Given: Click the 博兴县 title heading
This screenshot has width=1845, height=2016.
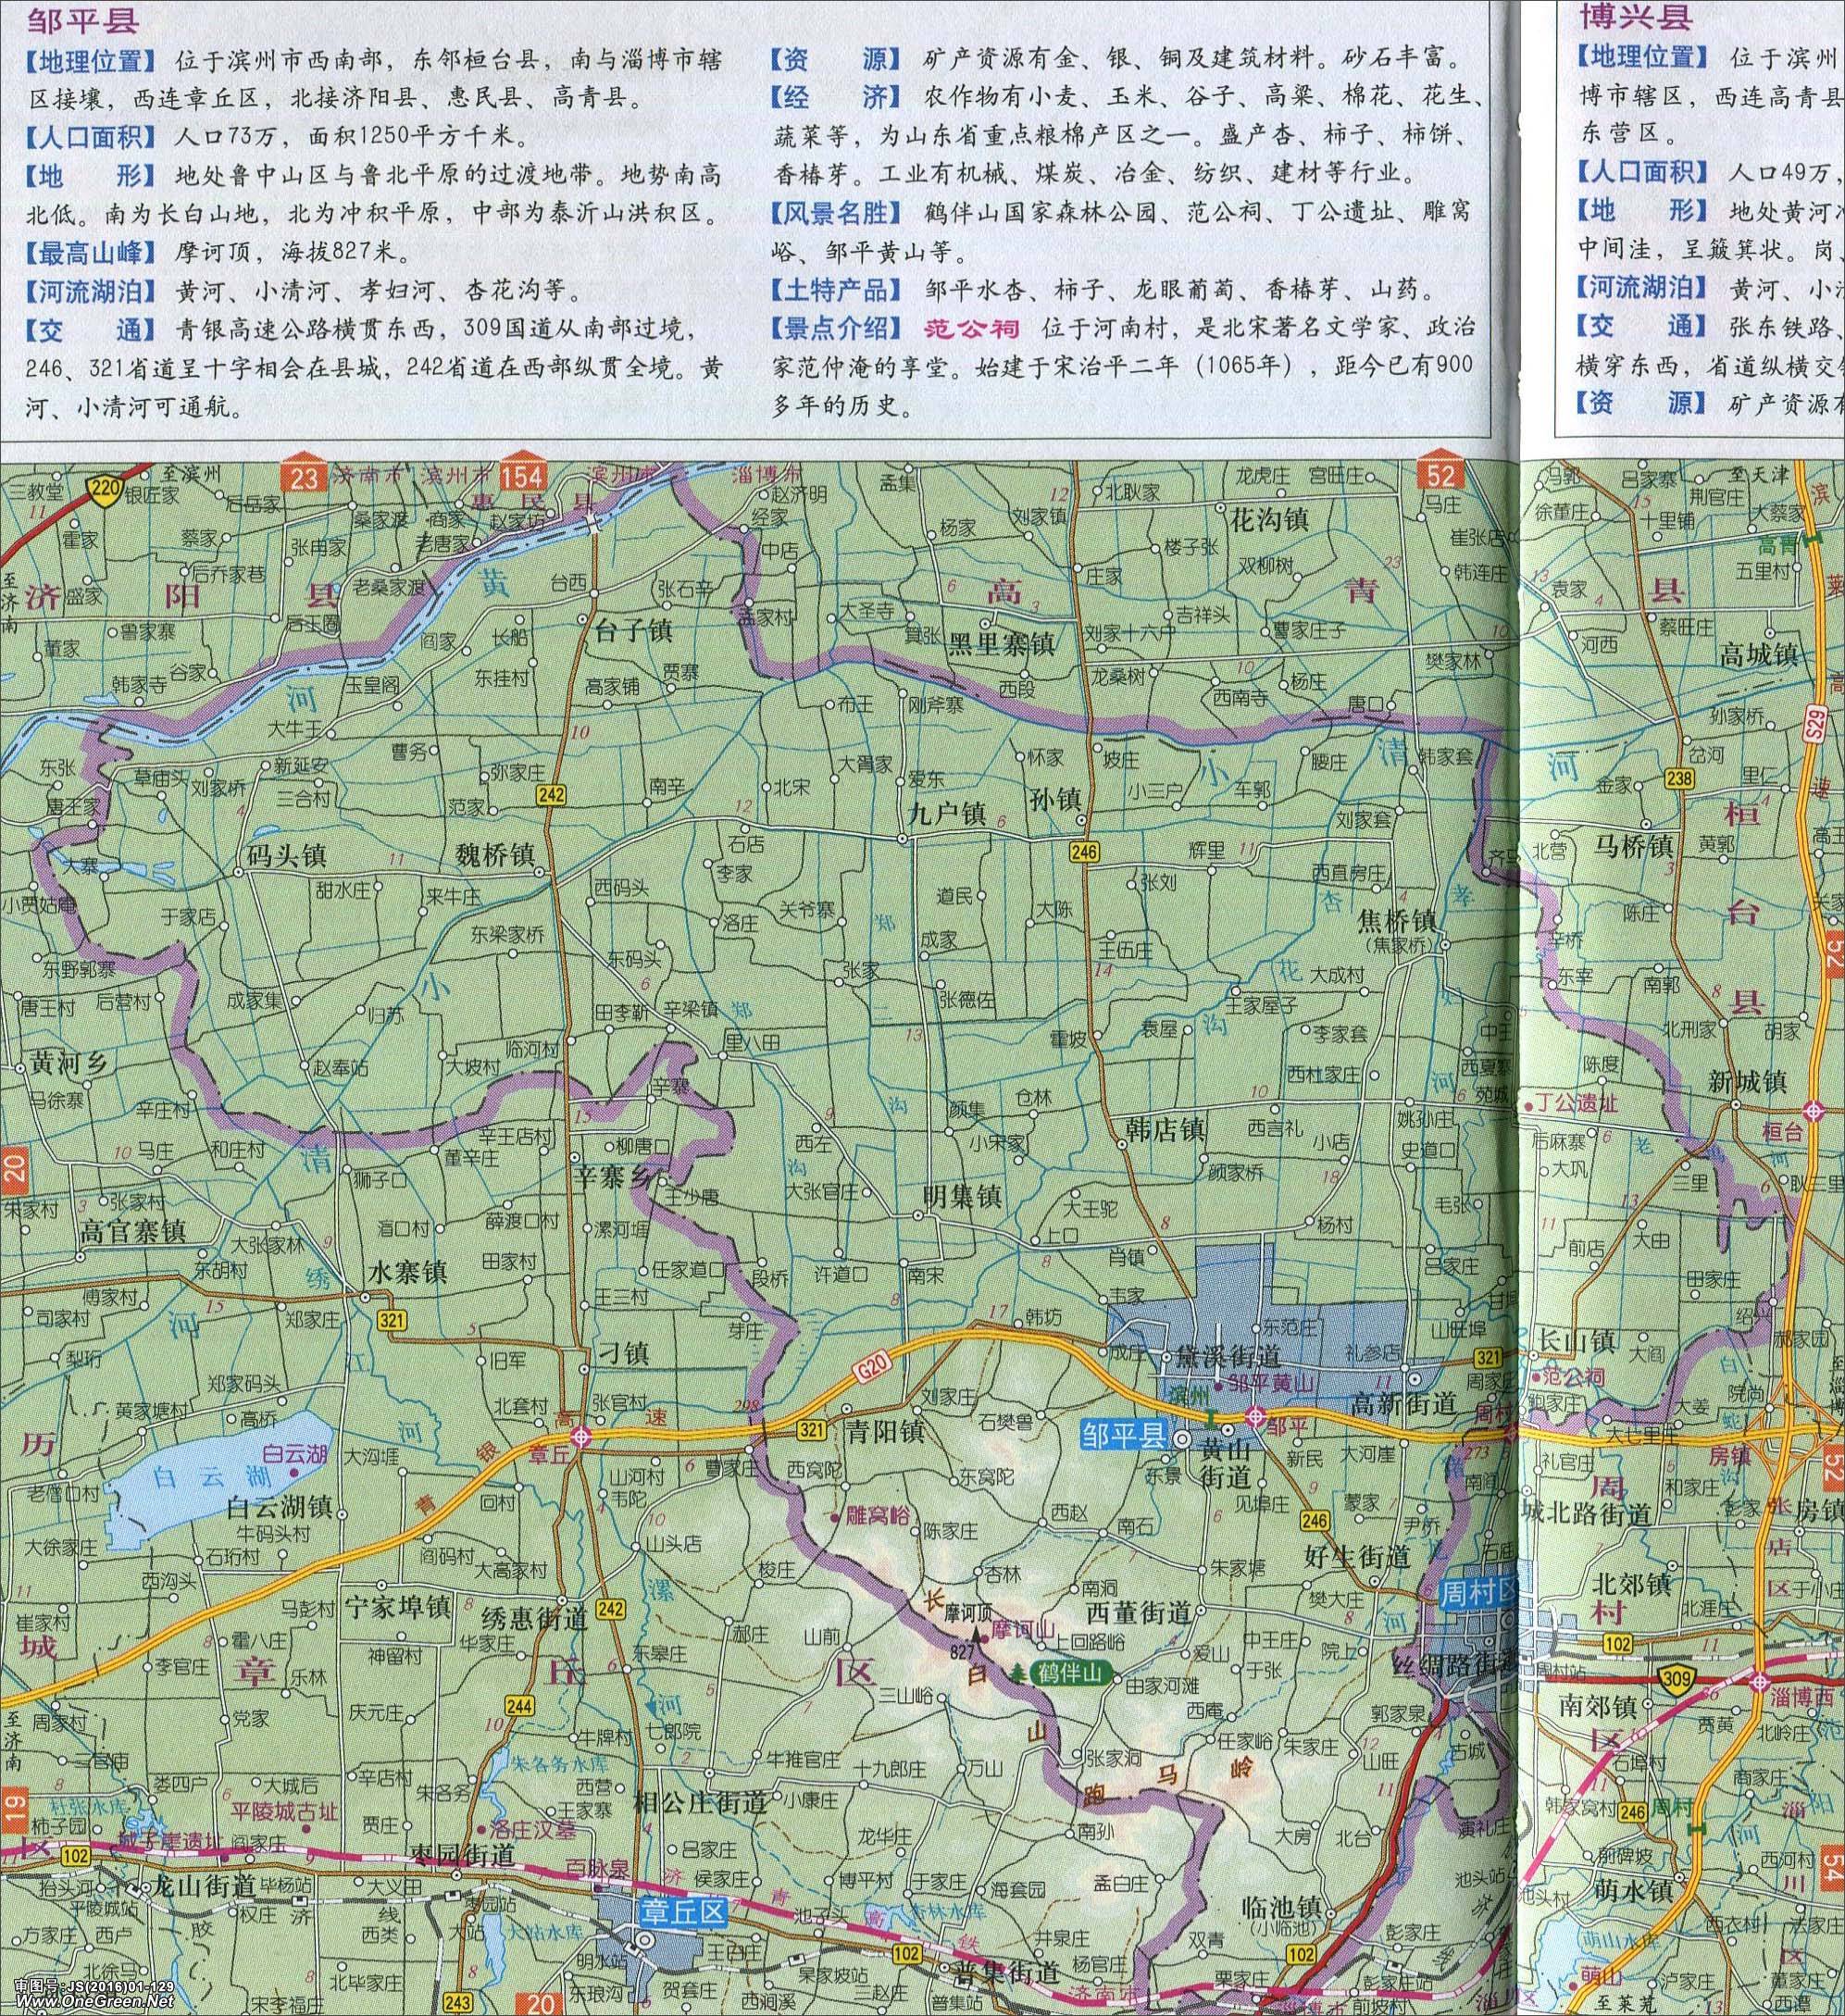Looking at the screenshot, I should pyautogui.click(x=1636, y=16).
